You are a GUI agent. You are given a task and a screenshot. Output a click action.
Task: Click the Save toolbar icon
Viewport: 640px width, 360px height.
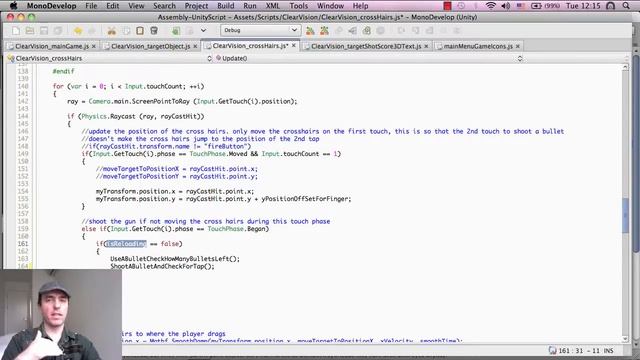(x=44, y=31)
